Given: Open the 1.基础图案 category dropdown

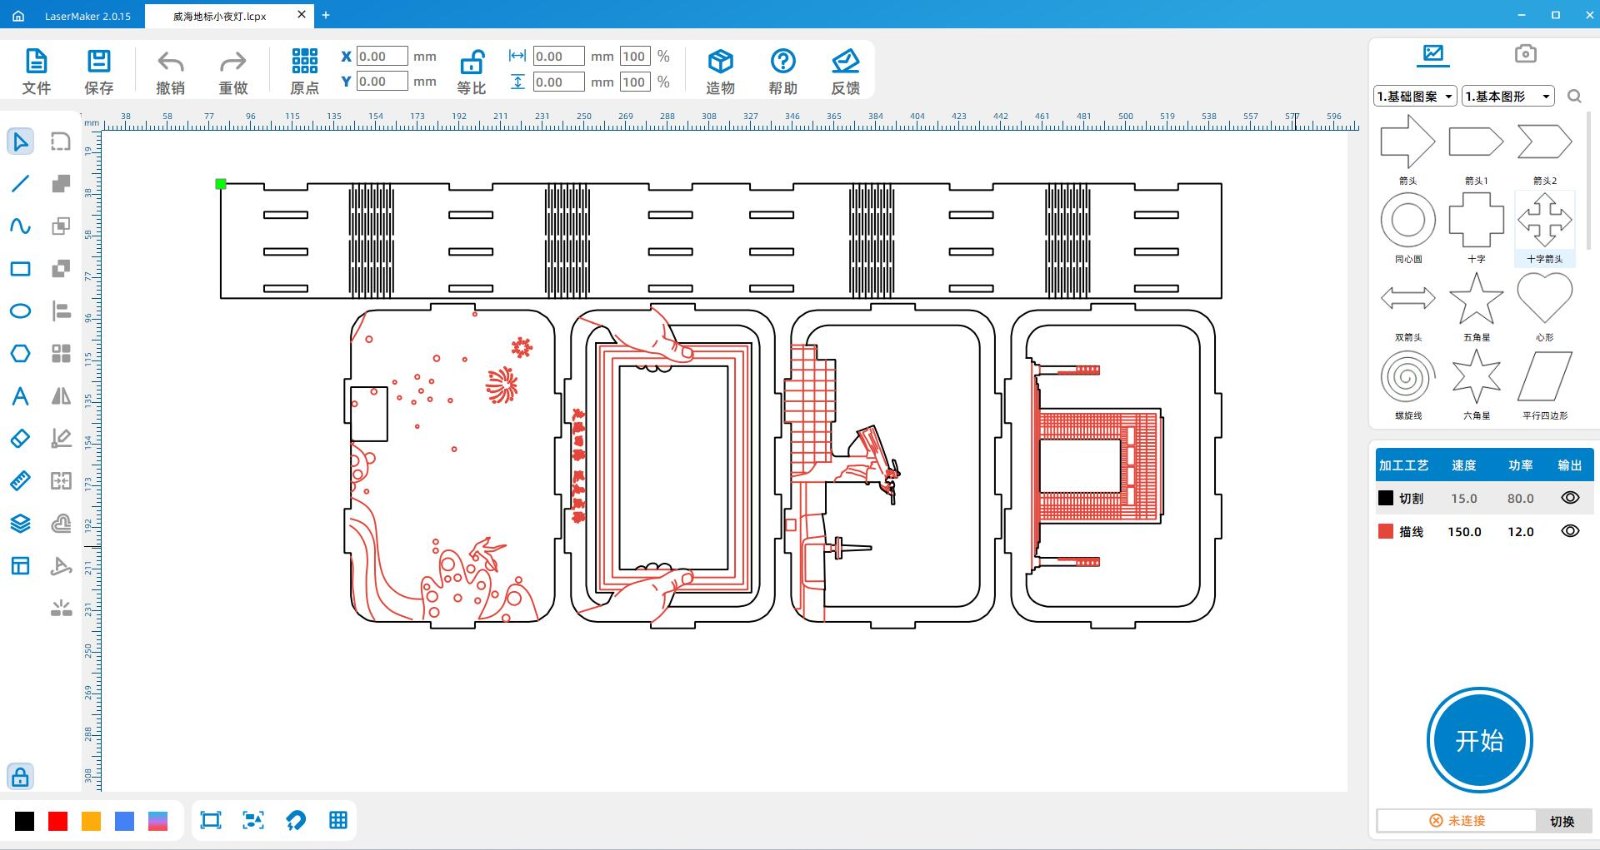Looking at the screenshot, I should pos(1415,97).
